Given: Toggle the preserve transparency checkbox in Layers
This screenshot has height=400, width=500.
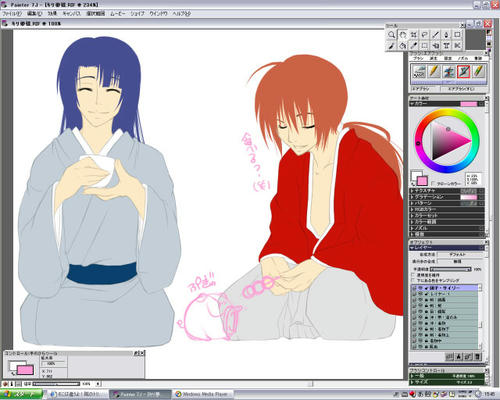Looking at the screenshot, I should (414, 275).
